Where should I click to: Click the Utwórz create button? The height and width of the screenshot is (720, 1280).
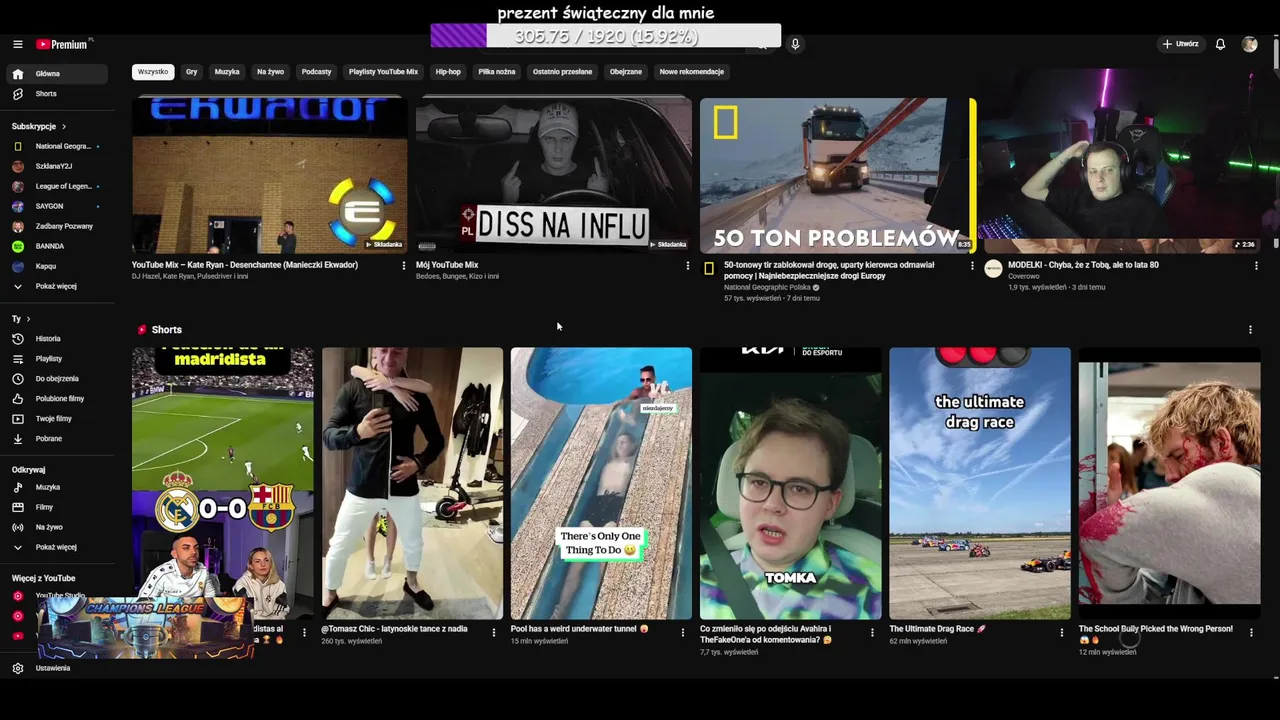coord(1180,44)
